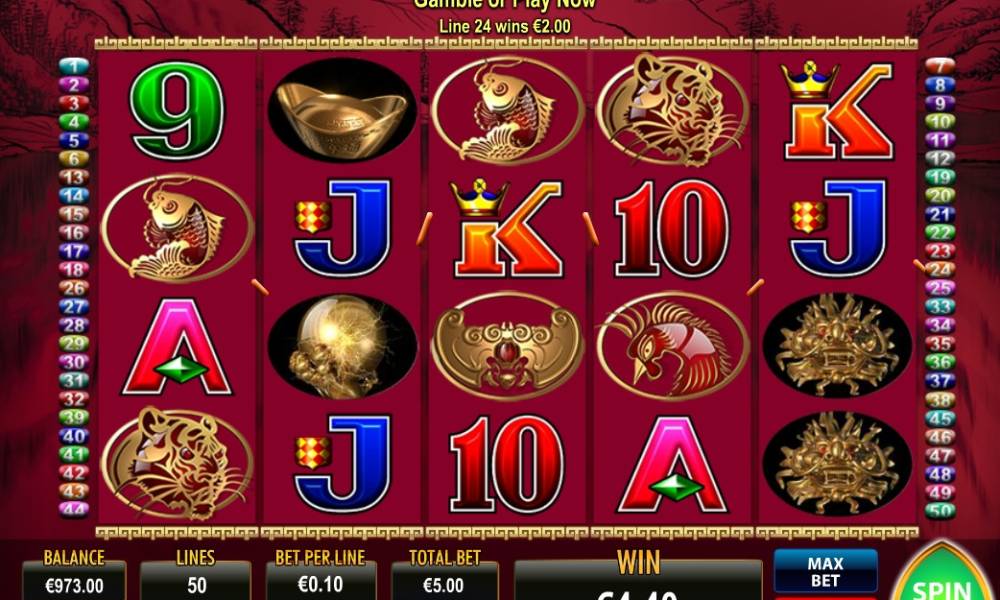The width and height of the screenshot is (1000, 600).
Task: Click the Total Bet value €5.00
Action: (445, 583)
